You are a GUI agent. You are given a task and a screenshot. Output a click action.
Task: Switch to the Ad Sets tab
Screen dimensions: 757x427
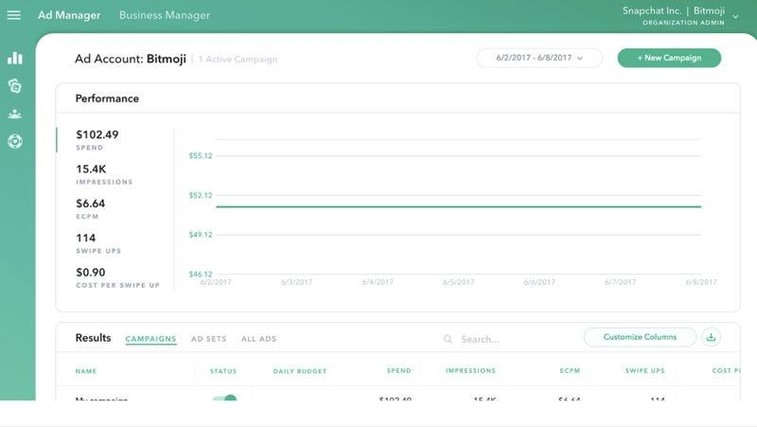click(x=209, y=339)
